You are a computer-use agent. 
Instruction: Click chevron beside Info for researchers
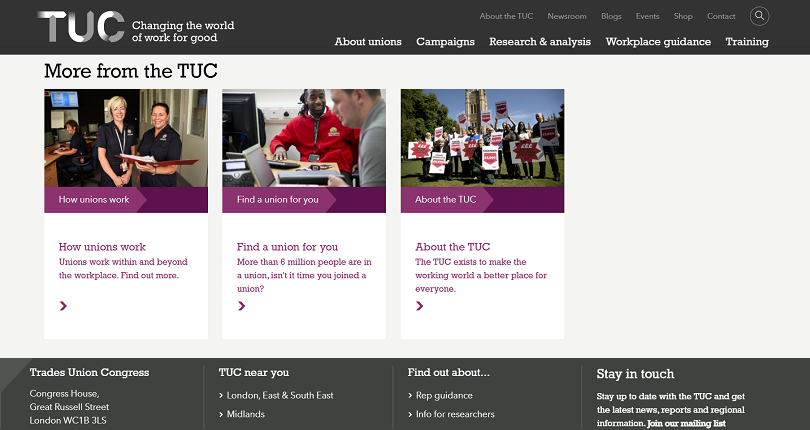410,414
